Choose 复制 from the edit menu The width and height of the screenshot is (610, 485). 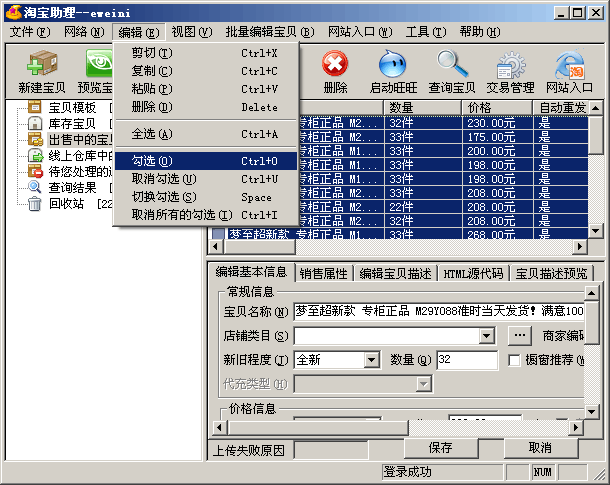pyautogui.click(x=206, y=71)
